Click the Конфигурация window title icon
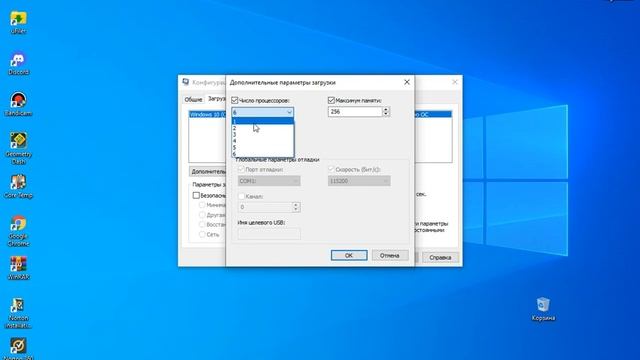 (x=186, y=82)
